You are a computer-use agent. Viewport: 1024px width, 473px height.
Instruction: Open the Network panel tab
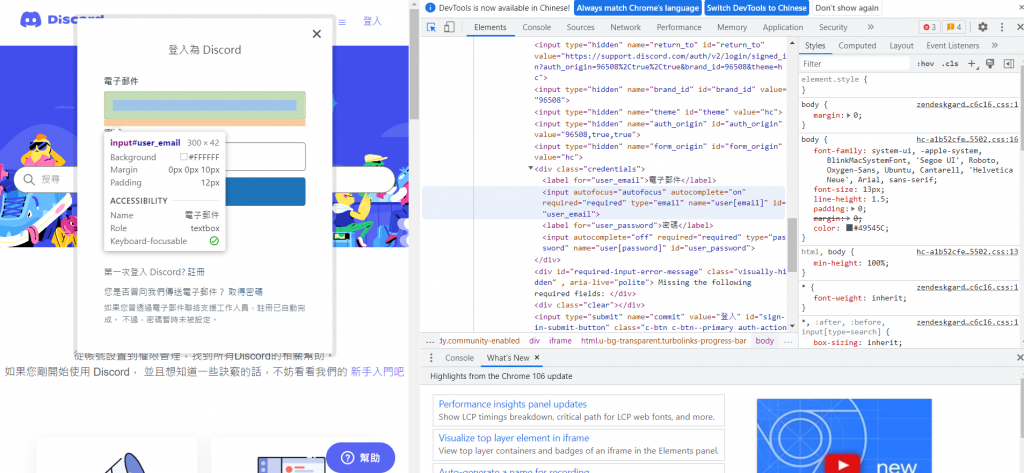(x=626, y=27)
